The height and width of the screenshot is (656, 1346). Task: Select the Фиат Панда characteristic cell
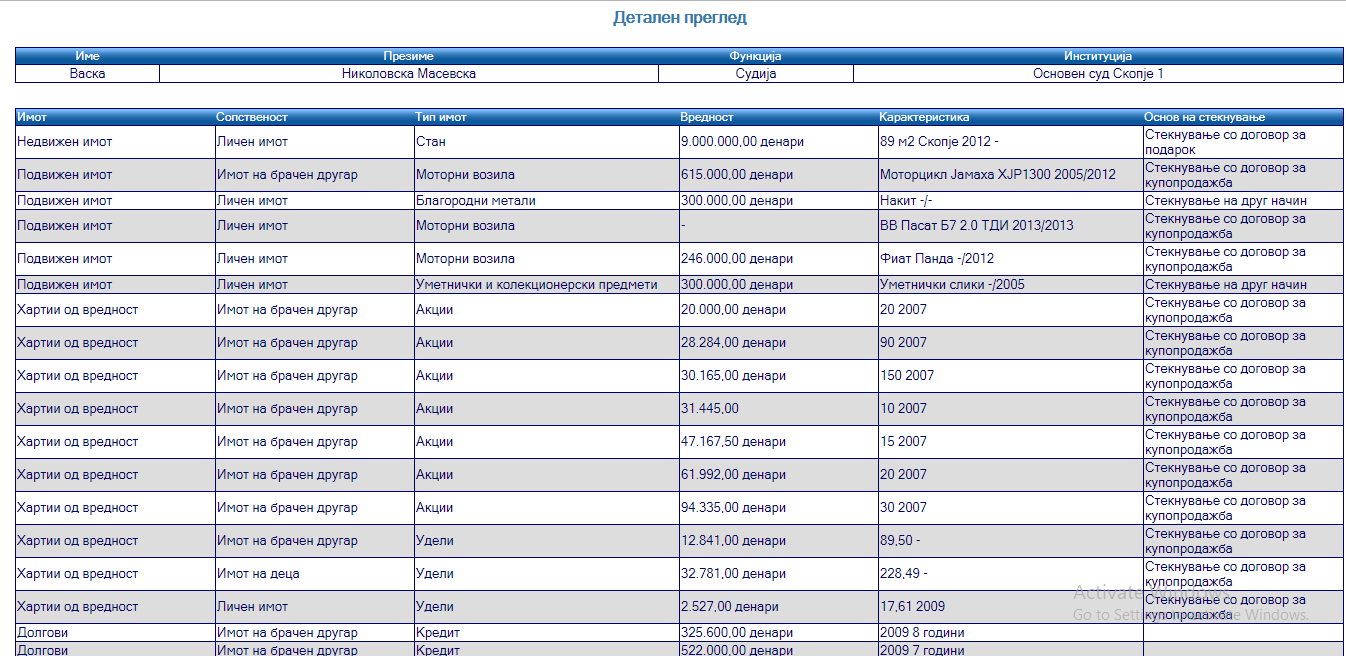tap(937, 259)
